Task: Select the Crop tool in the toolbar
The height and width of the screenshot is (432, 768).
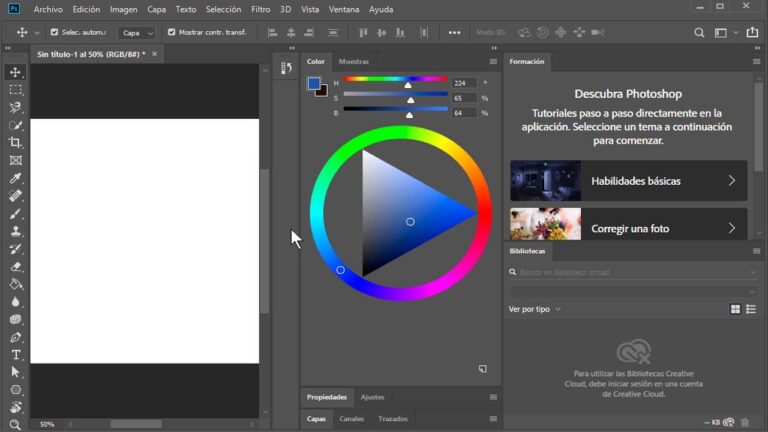Action: tap(15, 143)
